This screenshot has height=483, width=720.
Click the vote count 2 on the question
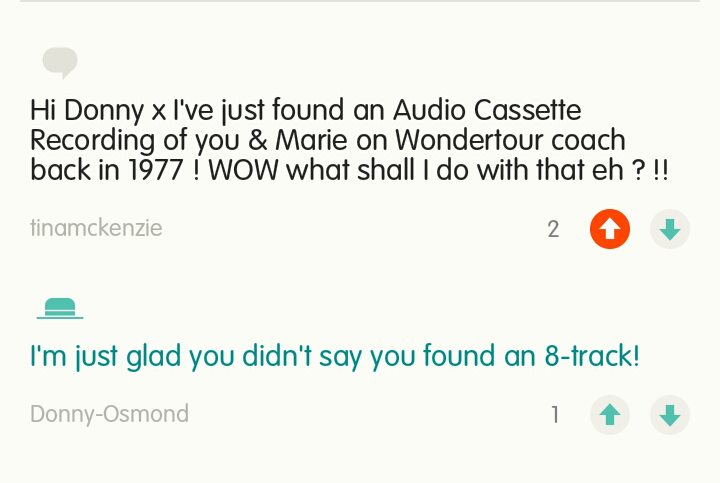point(553,230)
